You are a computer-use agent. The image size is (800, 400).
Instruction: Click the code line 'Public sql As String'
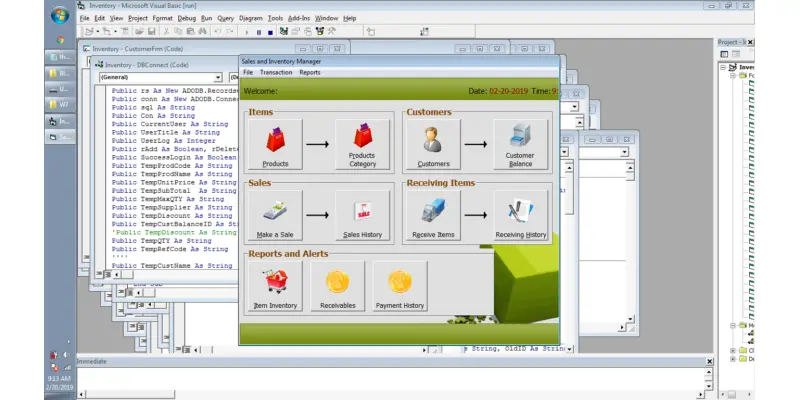153,108
